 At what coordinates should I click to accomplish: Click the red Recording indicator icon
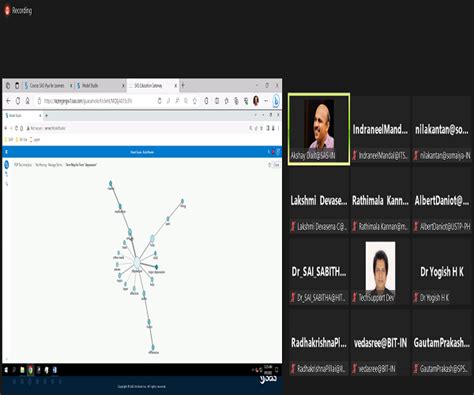coord(7,10)
